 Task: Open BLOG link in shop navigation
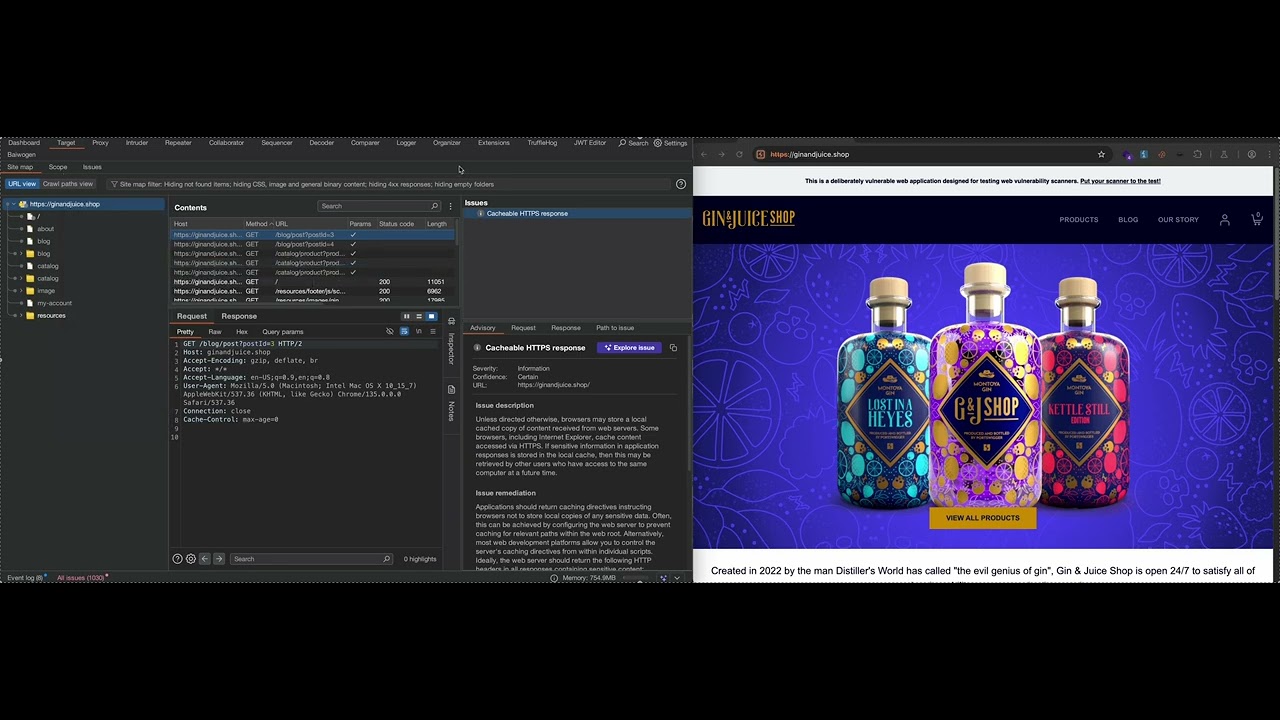point(1128,220)
